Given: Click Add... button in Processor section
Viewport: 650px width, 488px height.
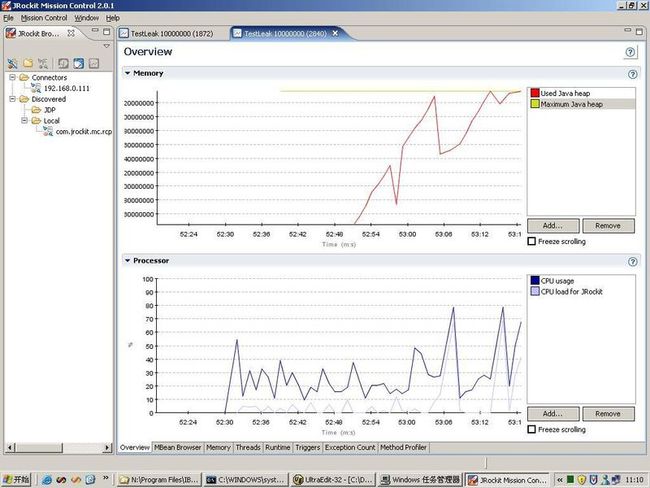Looking at the screenshot, I should click(x=553, y=413).
